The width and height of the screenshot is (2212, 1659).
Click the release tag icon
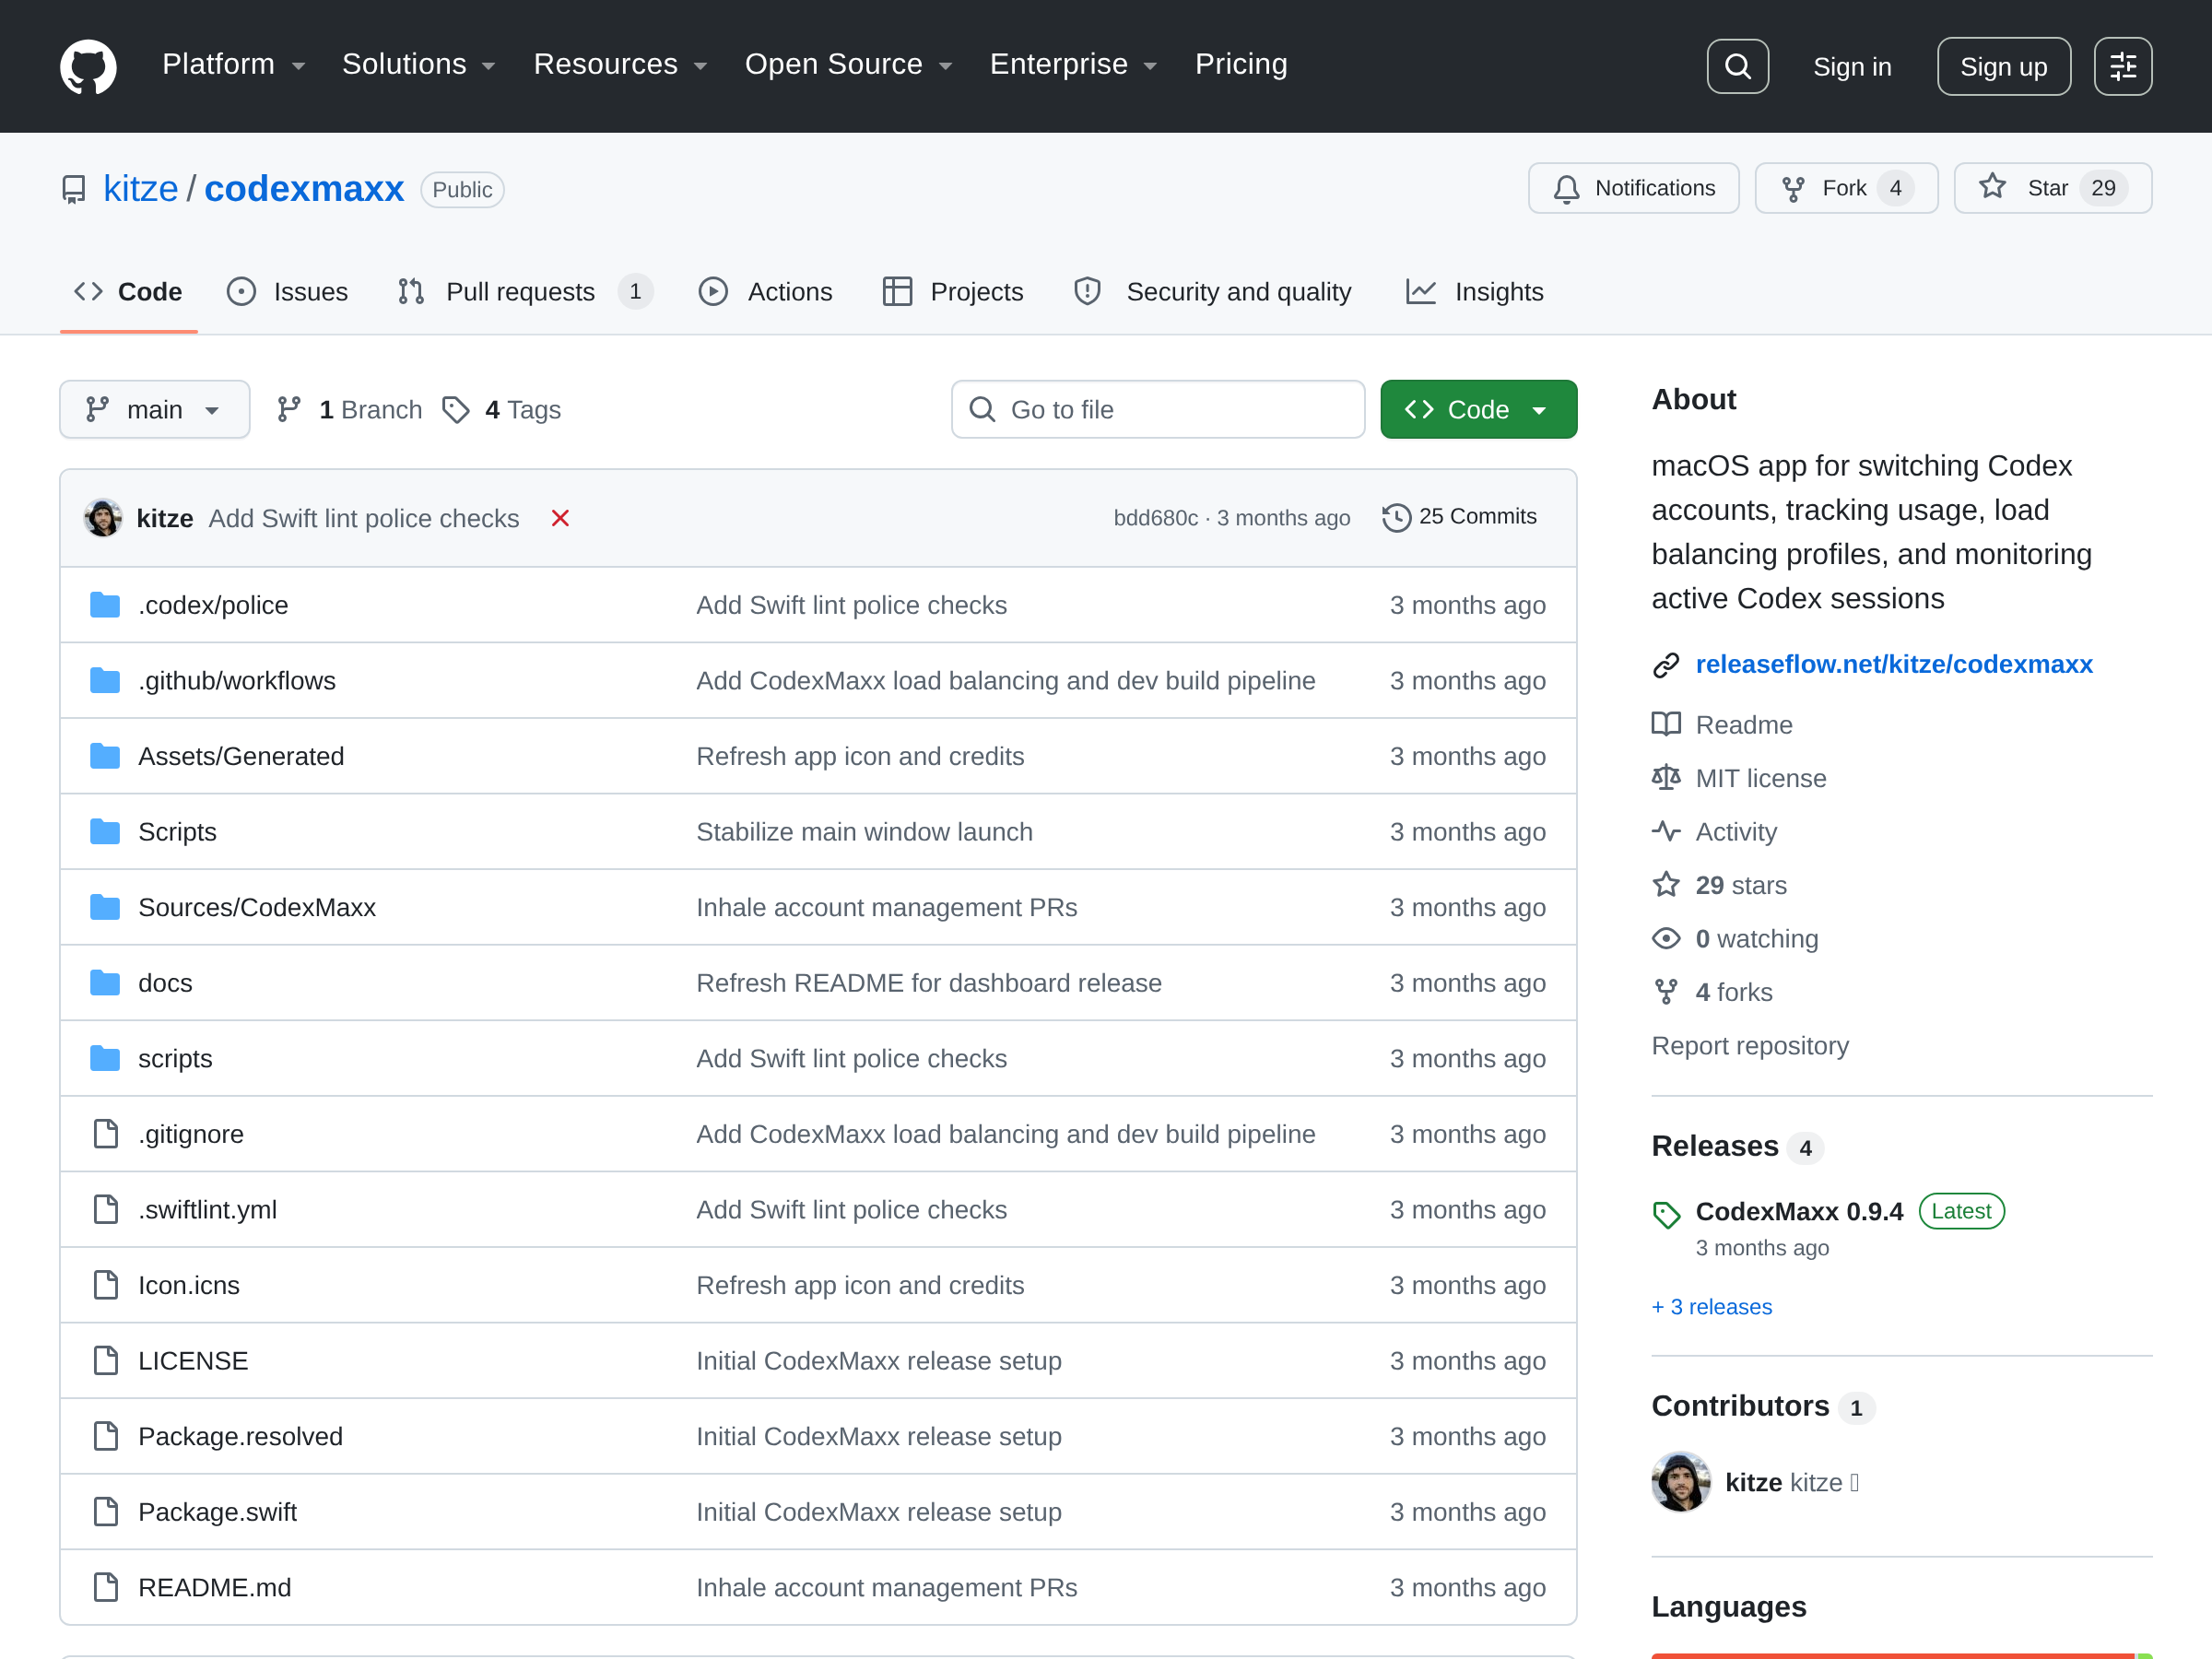pyautogui.click(x=1666, y=1214)
